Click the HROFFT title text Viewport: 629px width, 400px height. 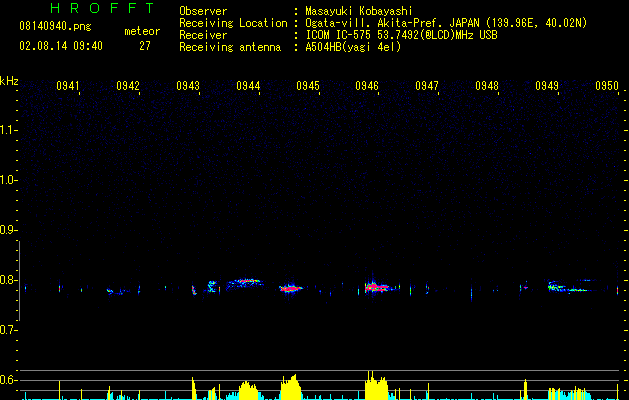click(x=102, y=8)
